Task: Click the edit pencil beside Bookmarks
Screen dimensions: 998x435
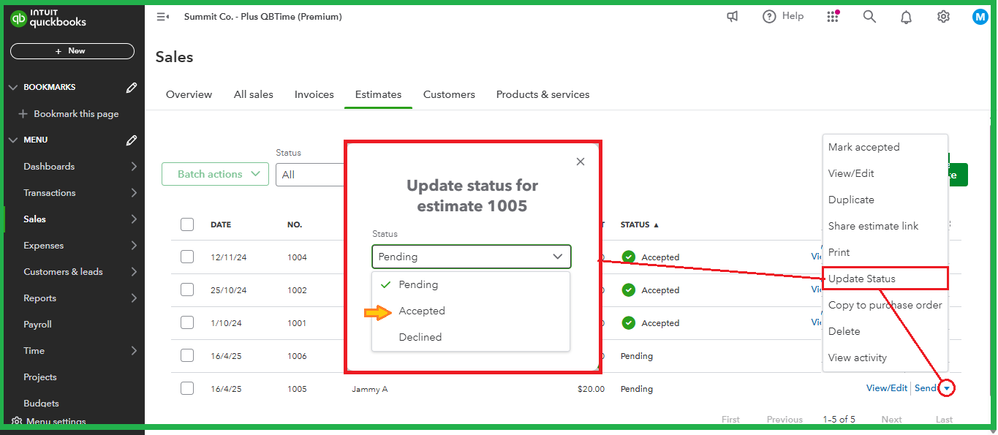Action: coord(131,88)
